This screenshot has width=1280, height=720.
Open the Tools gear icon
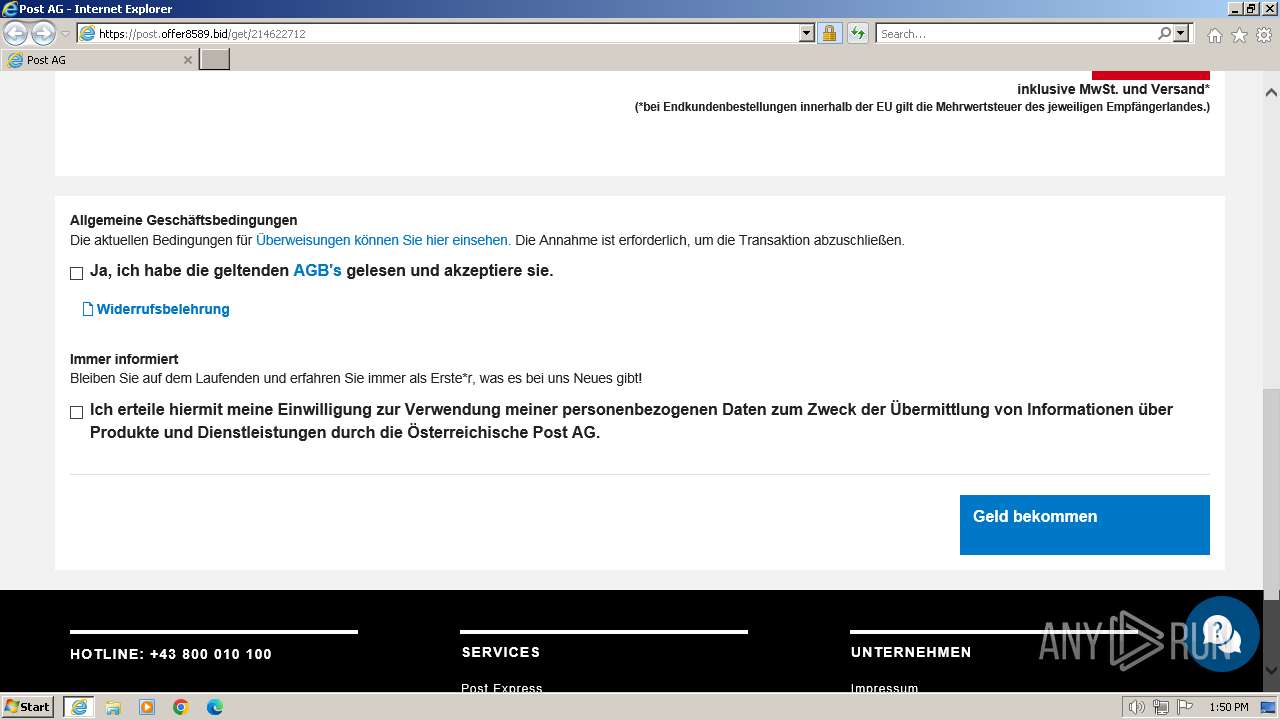[x=1264, y=35]
